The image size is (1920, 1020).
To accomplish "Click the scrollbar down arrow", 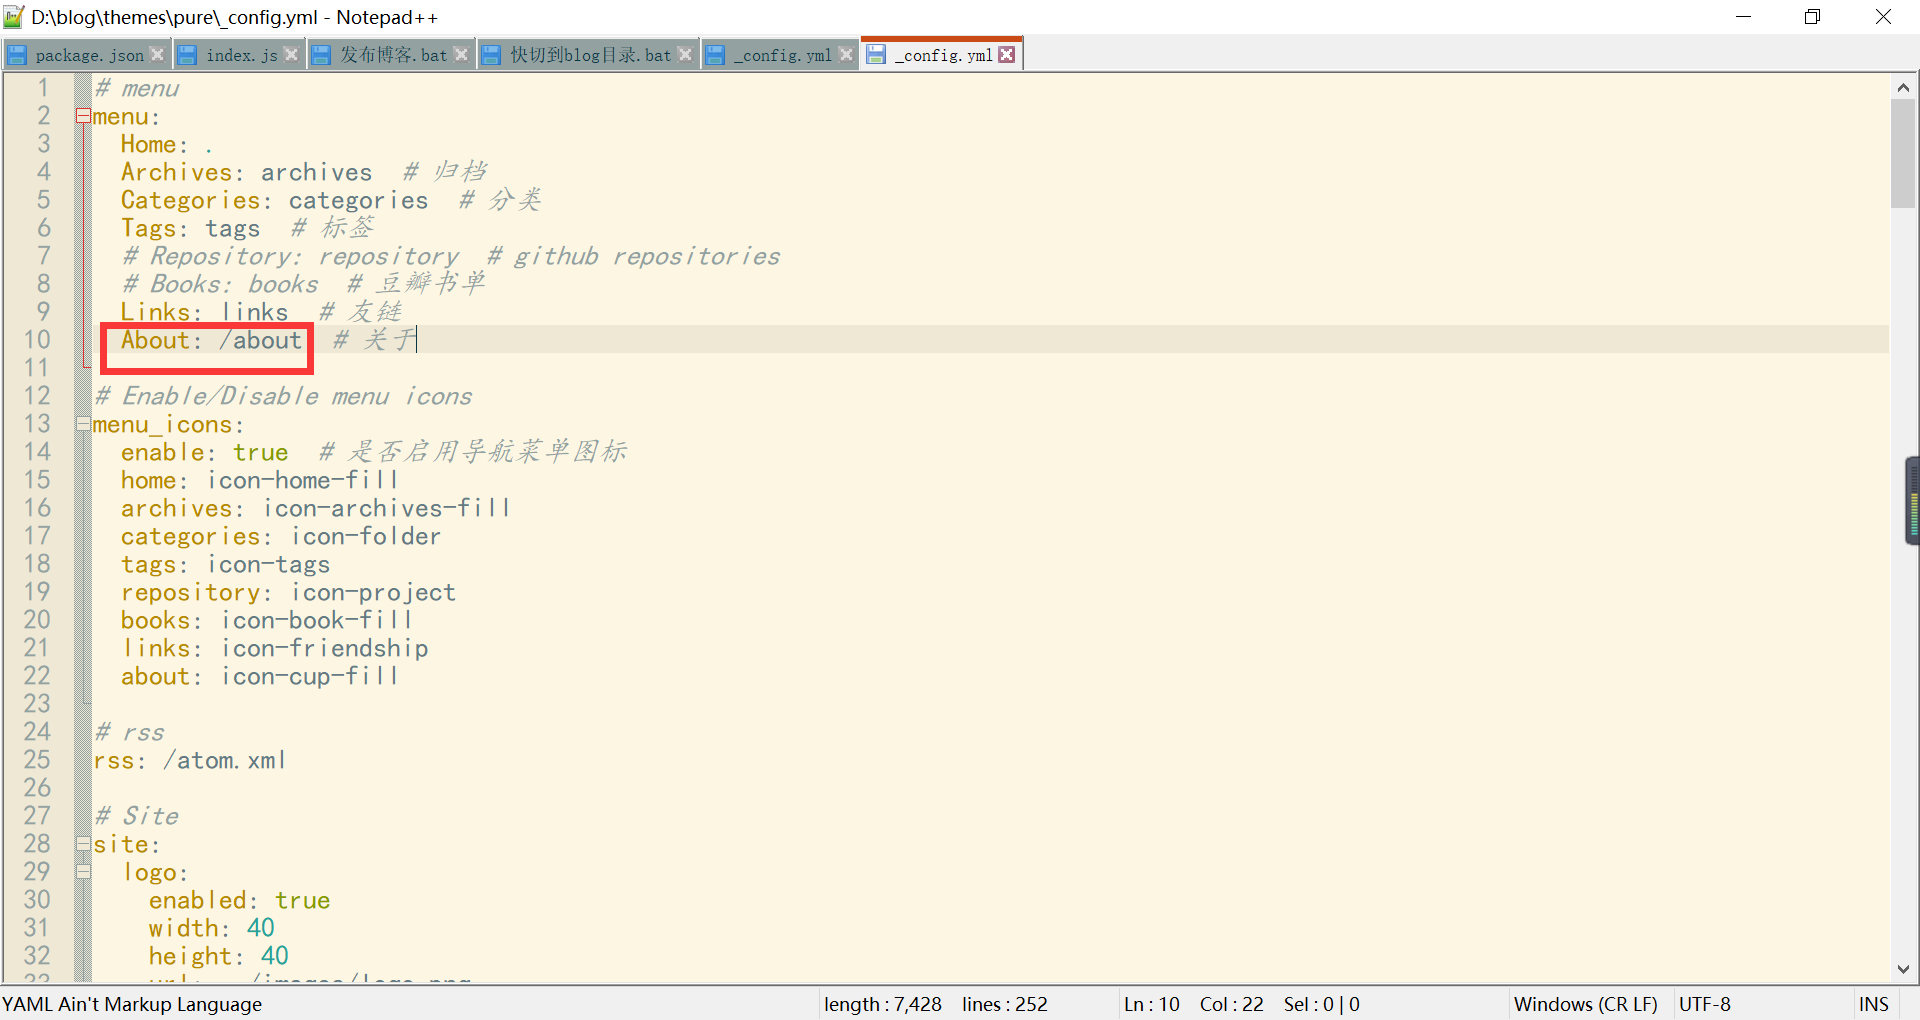I will point(1903,969).
